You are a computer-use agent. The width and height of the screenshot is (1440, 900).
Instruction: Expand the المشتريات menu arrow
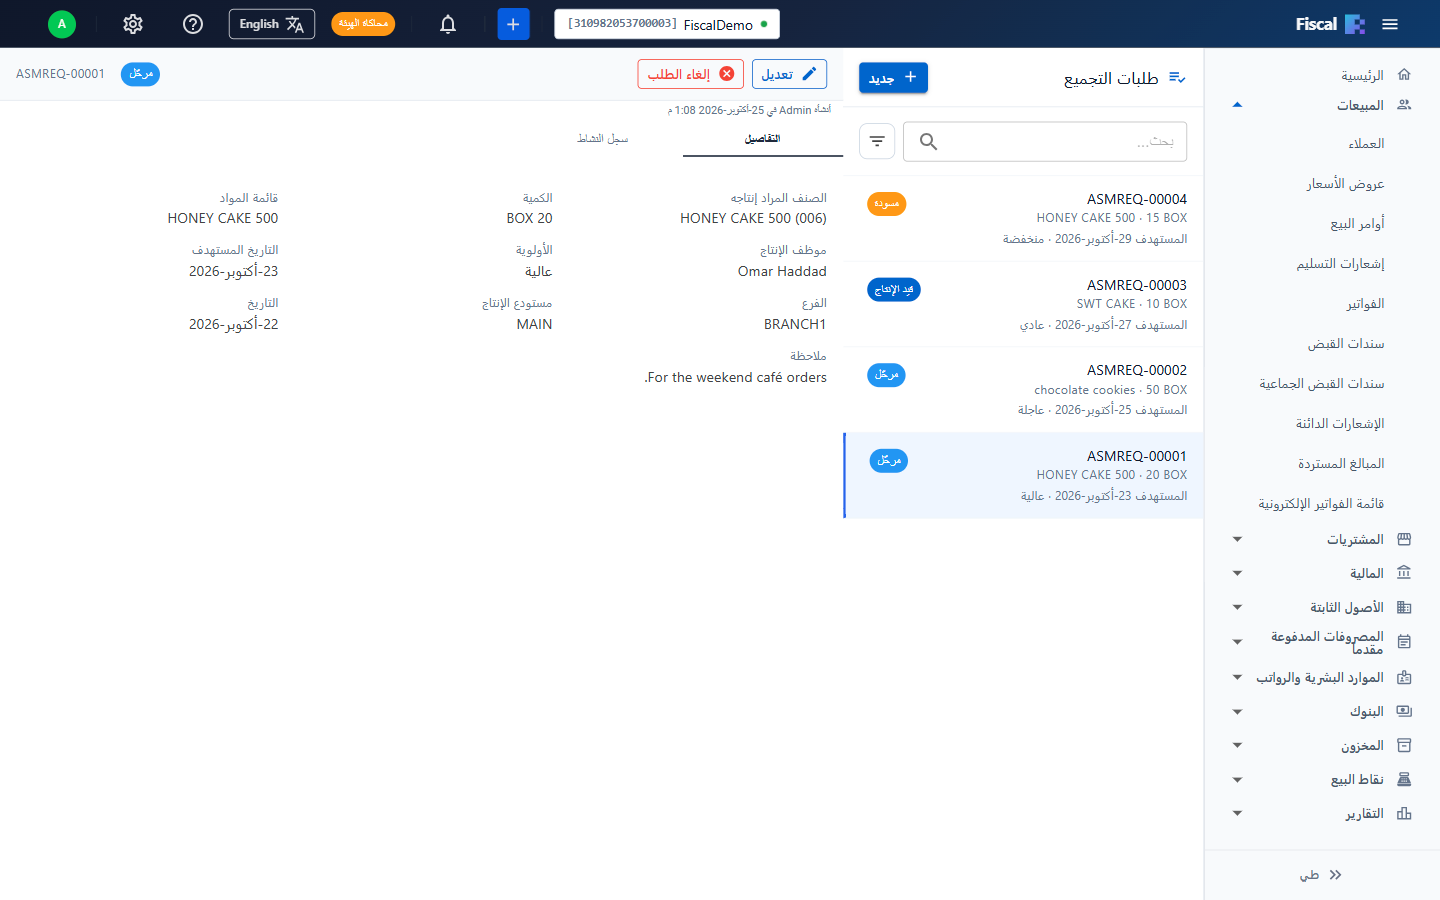(x=1237, y=539)
